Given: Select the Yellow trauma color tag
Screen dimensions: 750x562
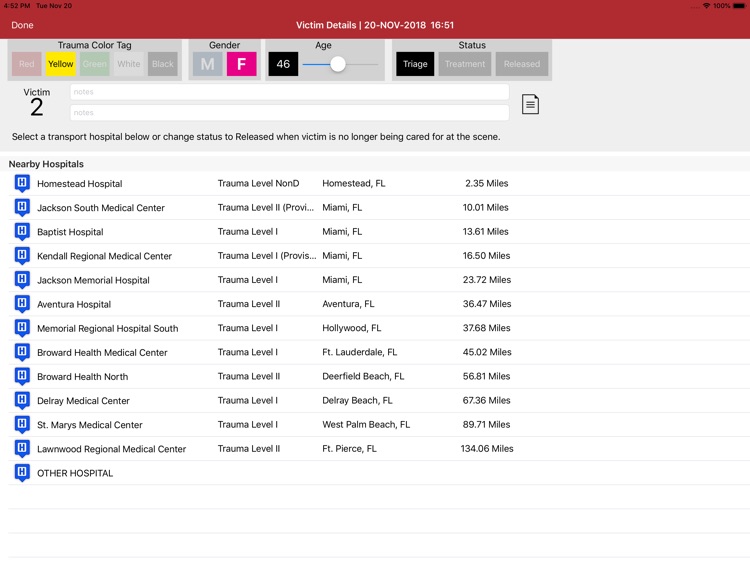Looking at the screenshot, I should (x=61, y=64).
